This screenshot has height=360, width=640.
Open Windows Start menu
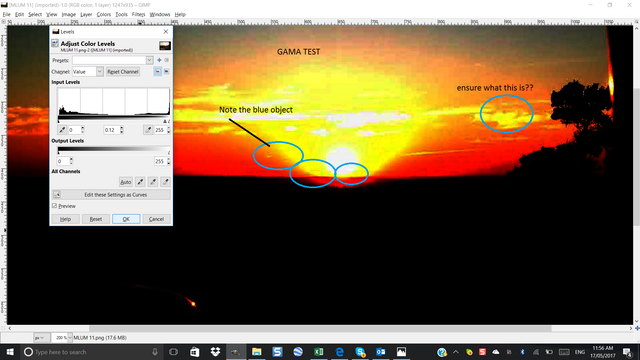click(x=10, y=352)
